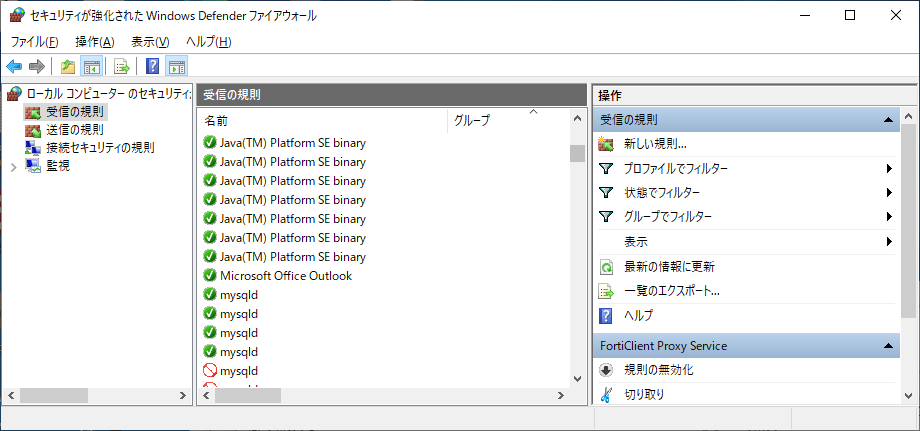The image size is (920, 431).
Task: Collapse the 受信の規則 actions section
Action: (888, 120)
